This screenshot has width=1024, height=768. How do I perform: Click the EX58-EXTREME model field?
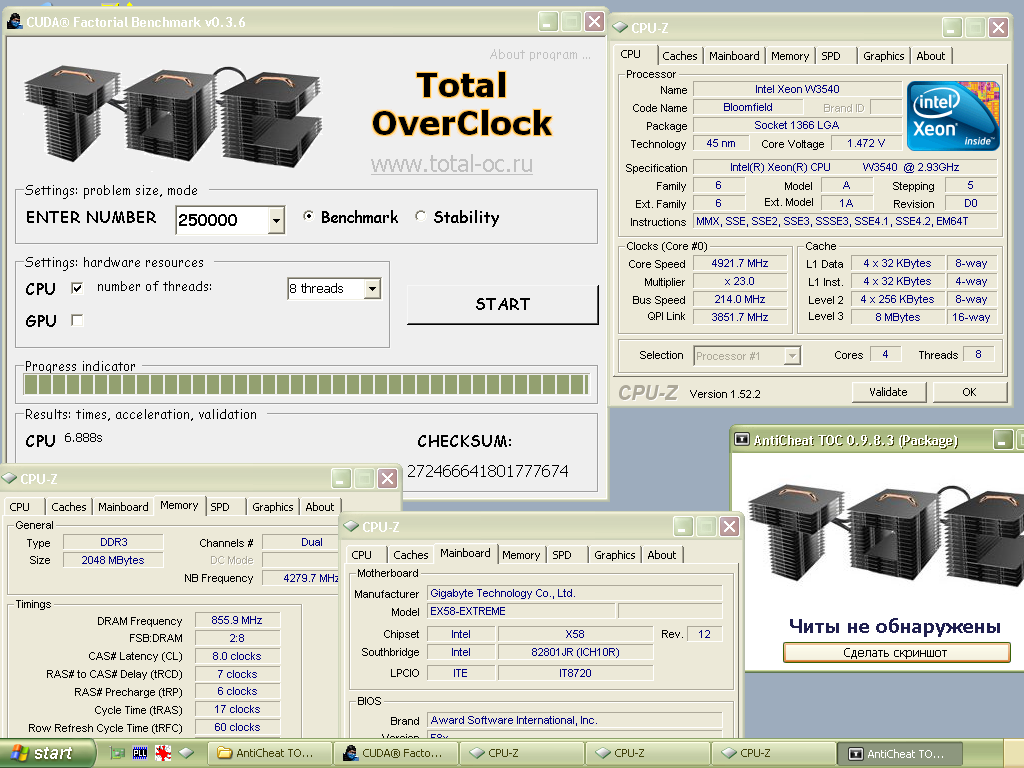(x=521, y=611)
